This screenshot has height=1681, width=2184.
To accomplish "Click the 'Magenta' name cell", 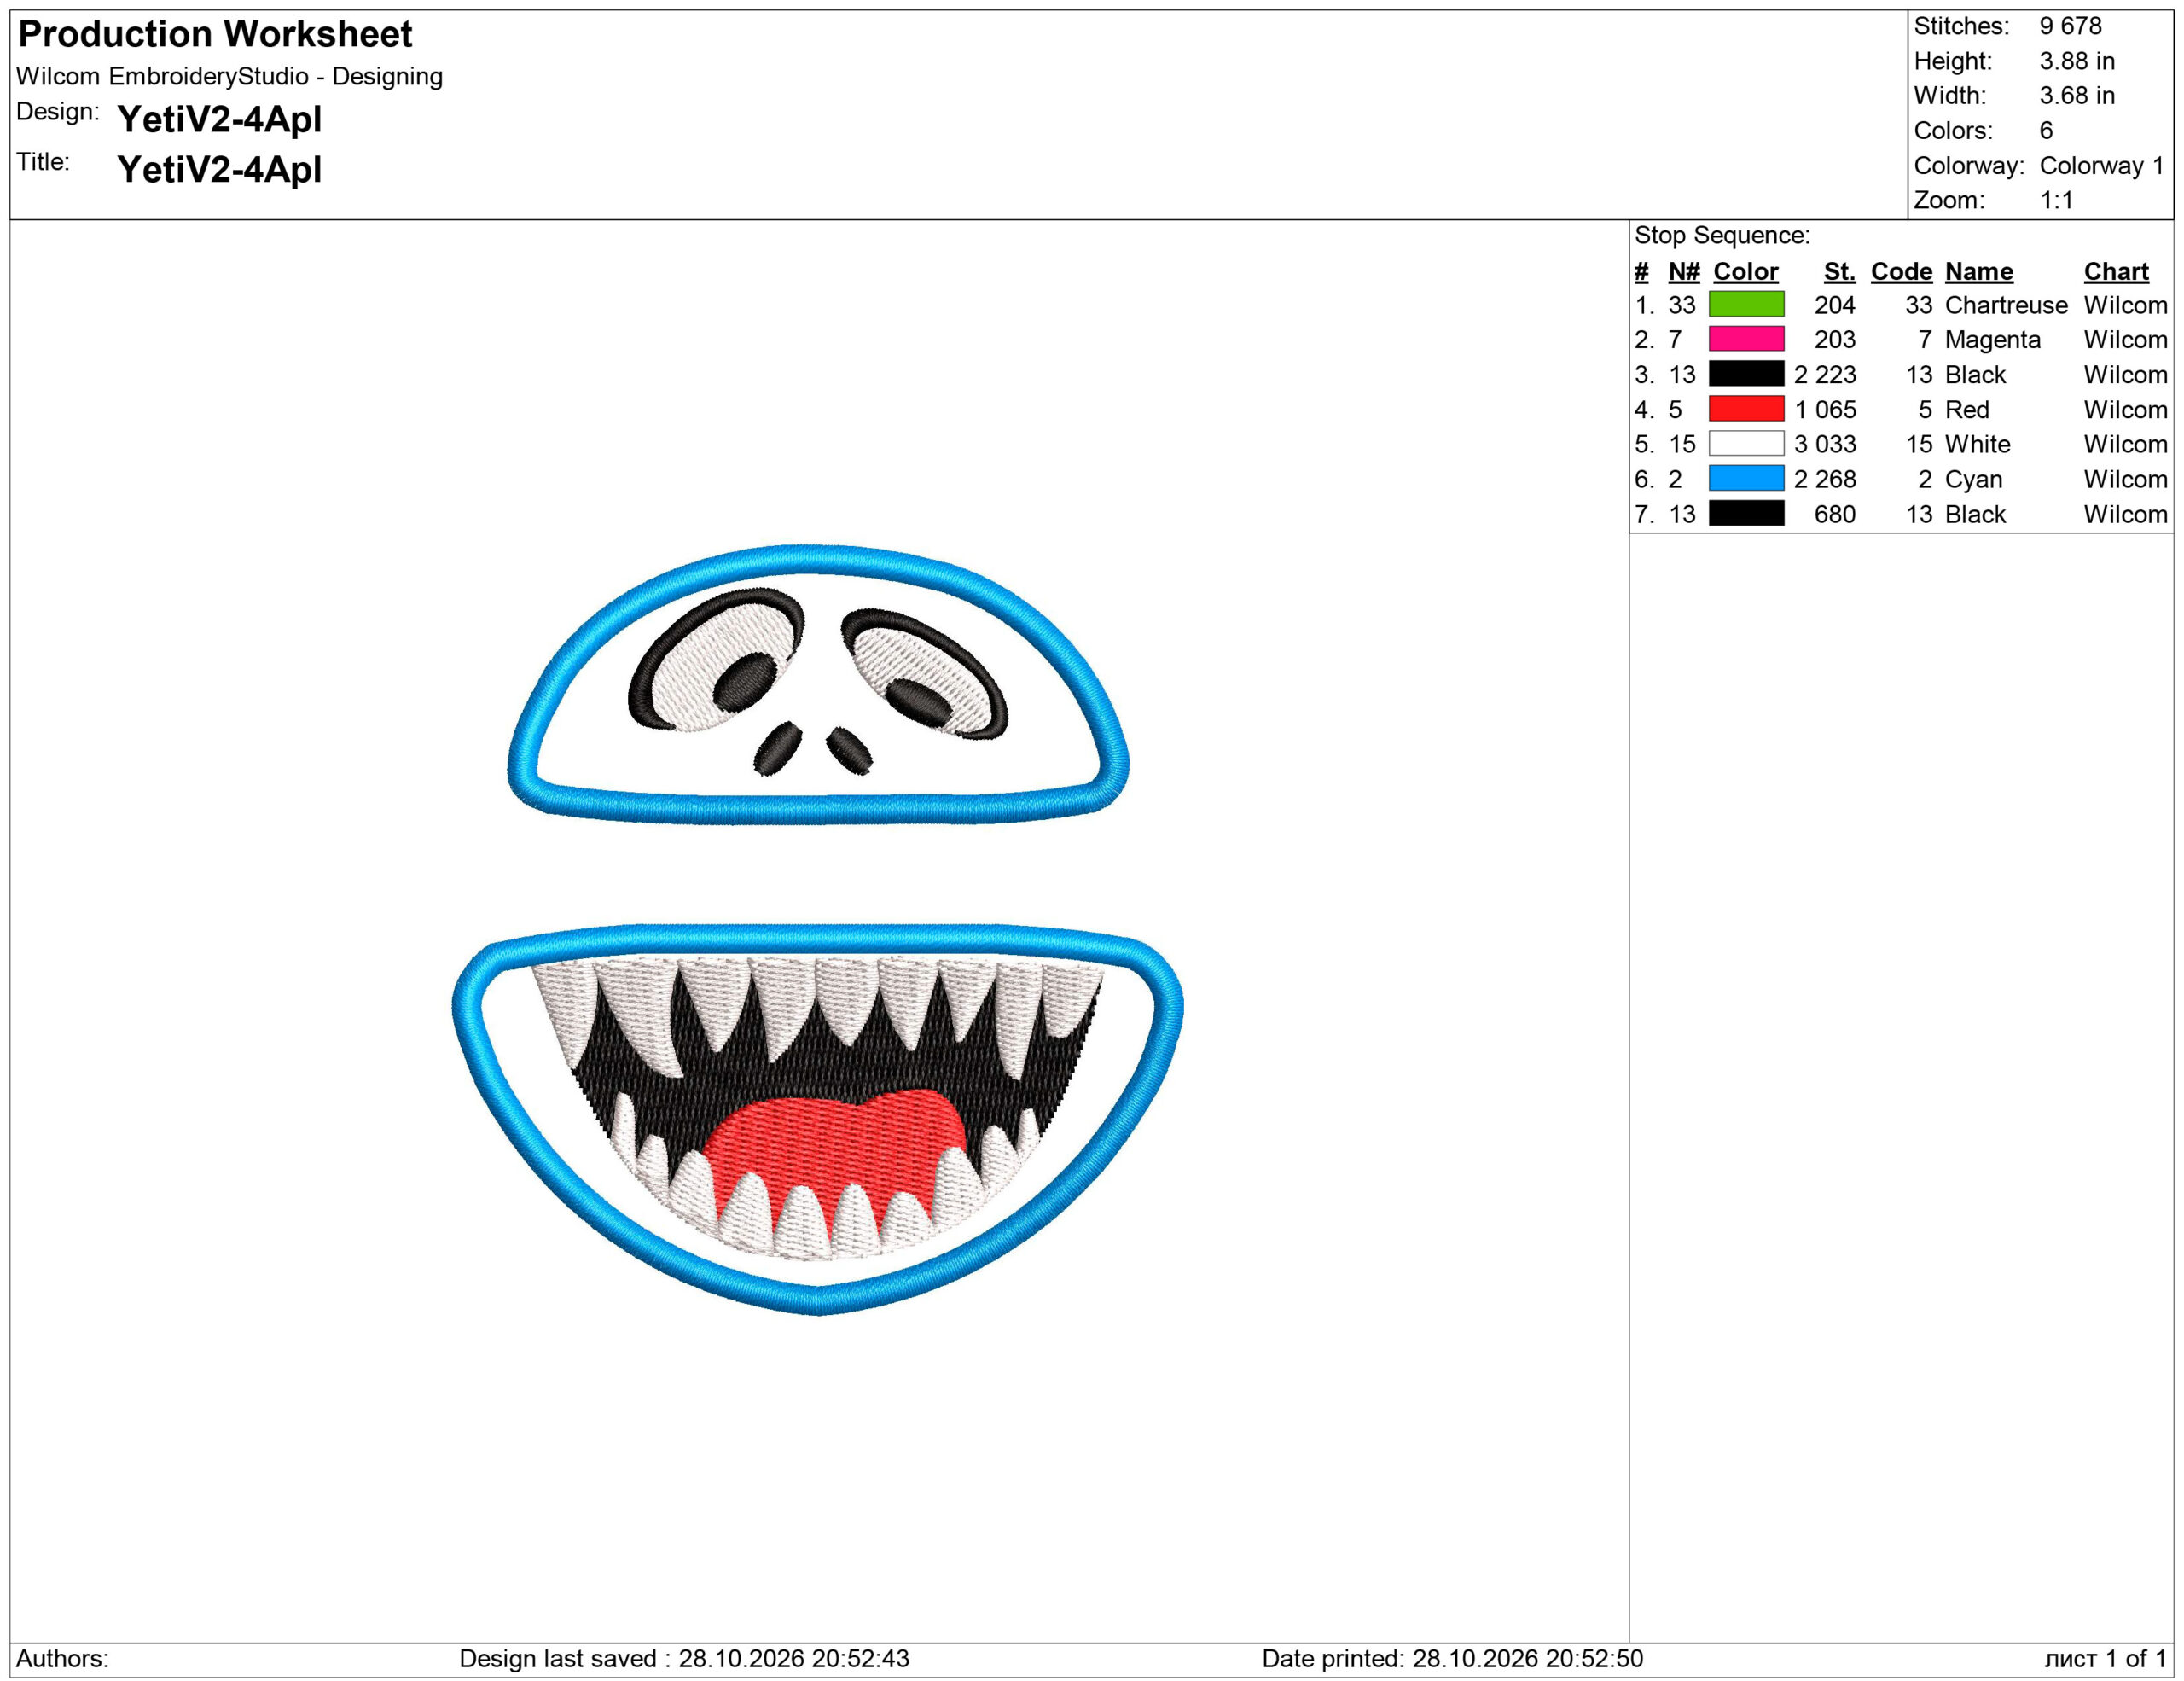I will 1992,340.
